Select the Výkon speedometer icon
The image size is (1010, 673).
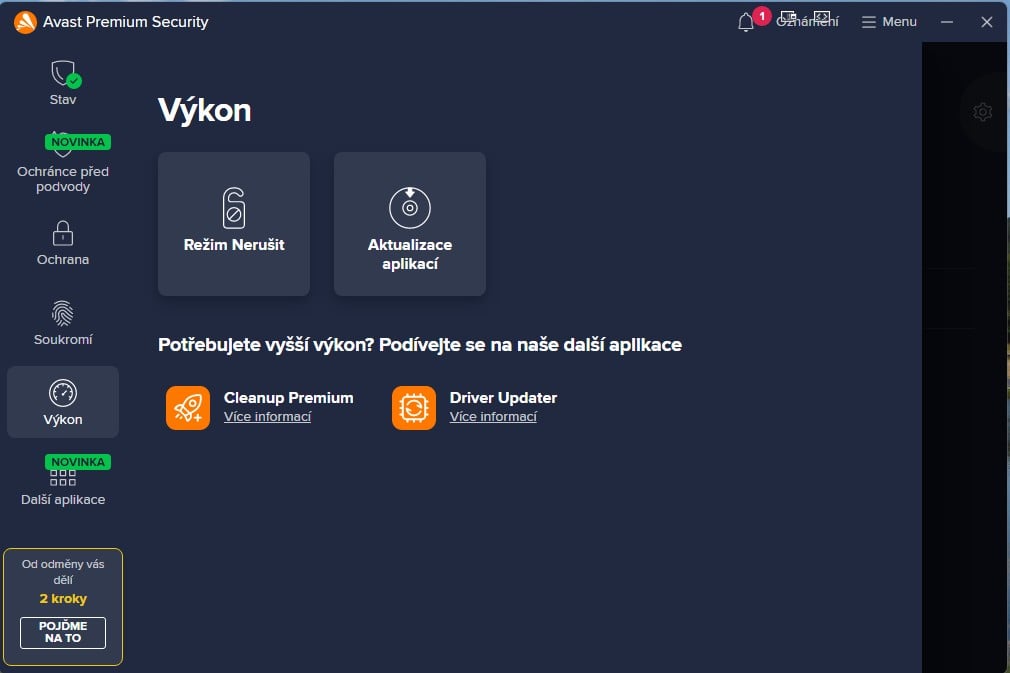click(63, 394)
